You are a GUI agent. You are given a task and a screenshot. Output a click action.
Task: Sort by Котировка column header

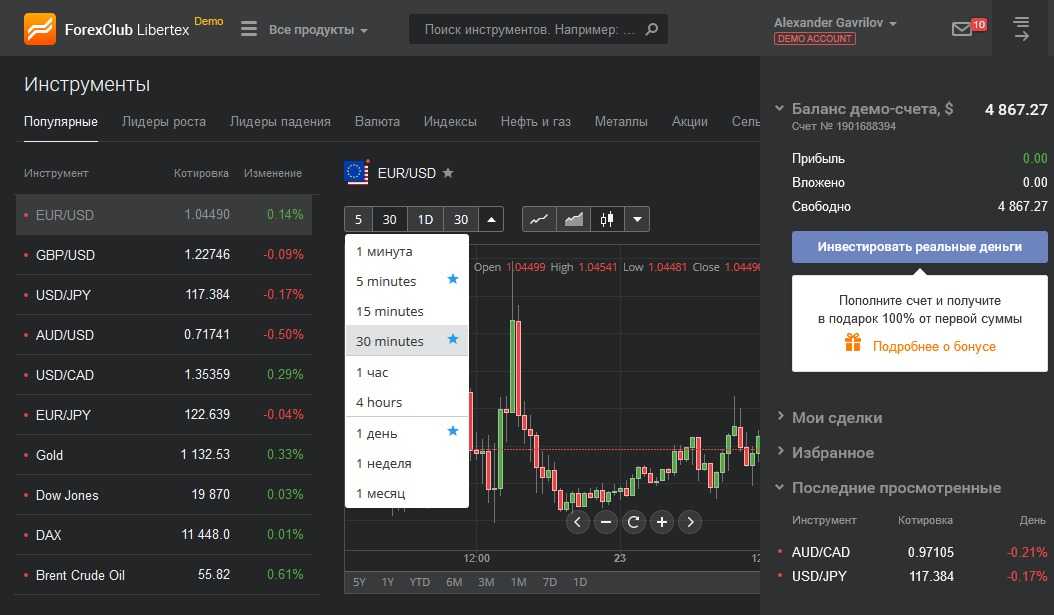201,173
